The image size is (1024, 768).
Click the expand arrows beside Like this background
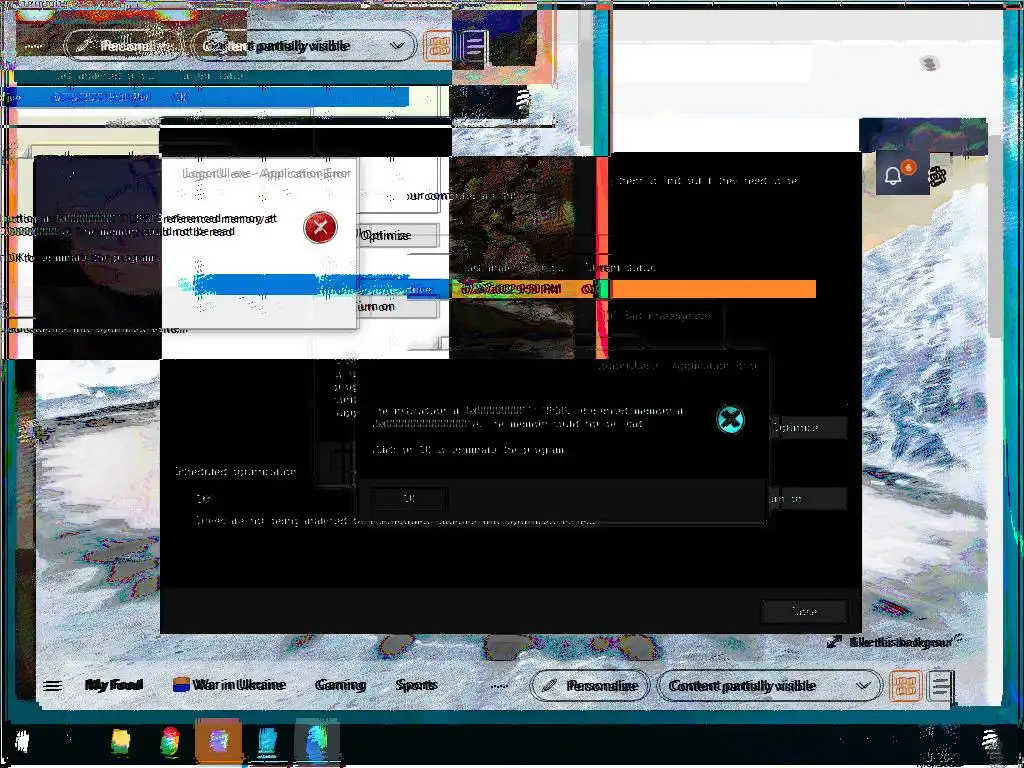834,643
